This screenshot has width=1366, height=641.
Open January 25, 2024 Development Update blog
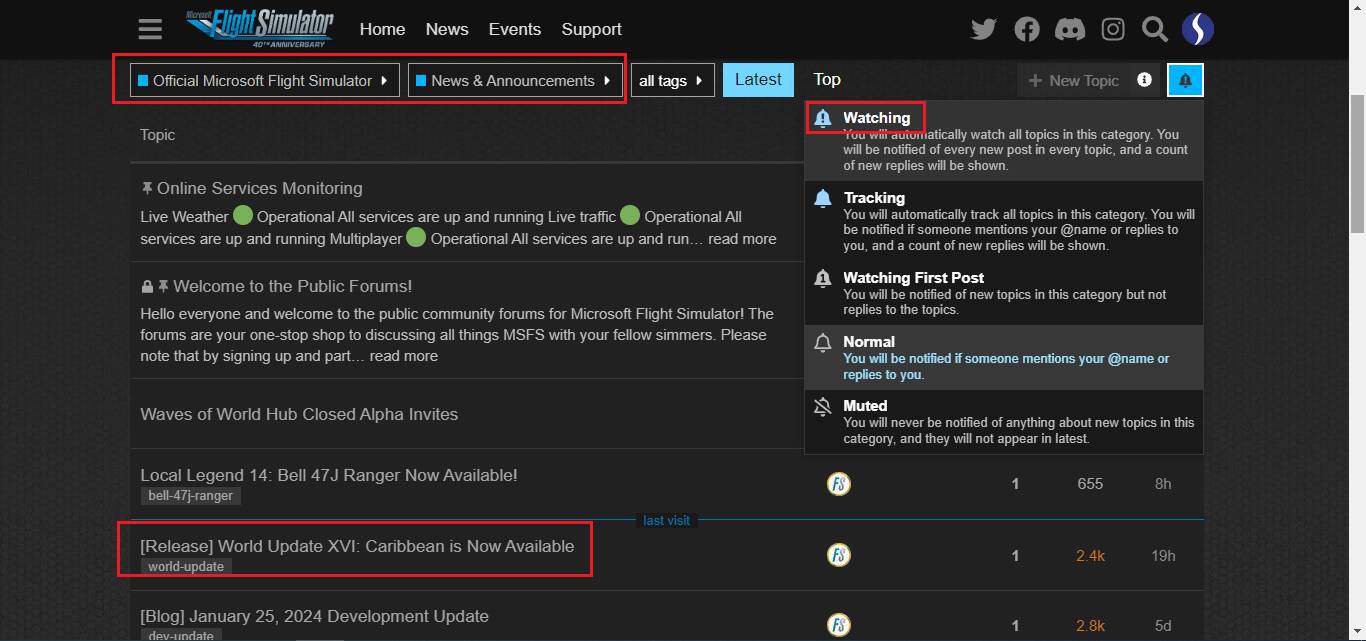pos(314,616)
